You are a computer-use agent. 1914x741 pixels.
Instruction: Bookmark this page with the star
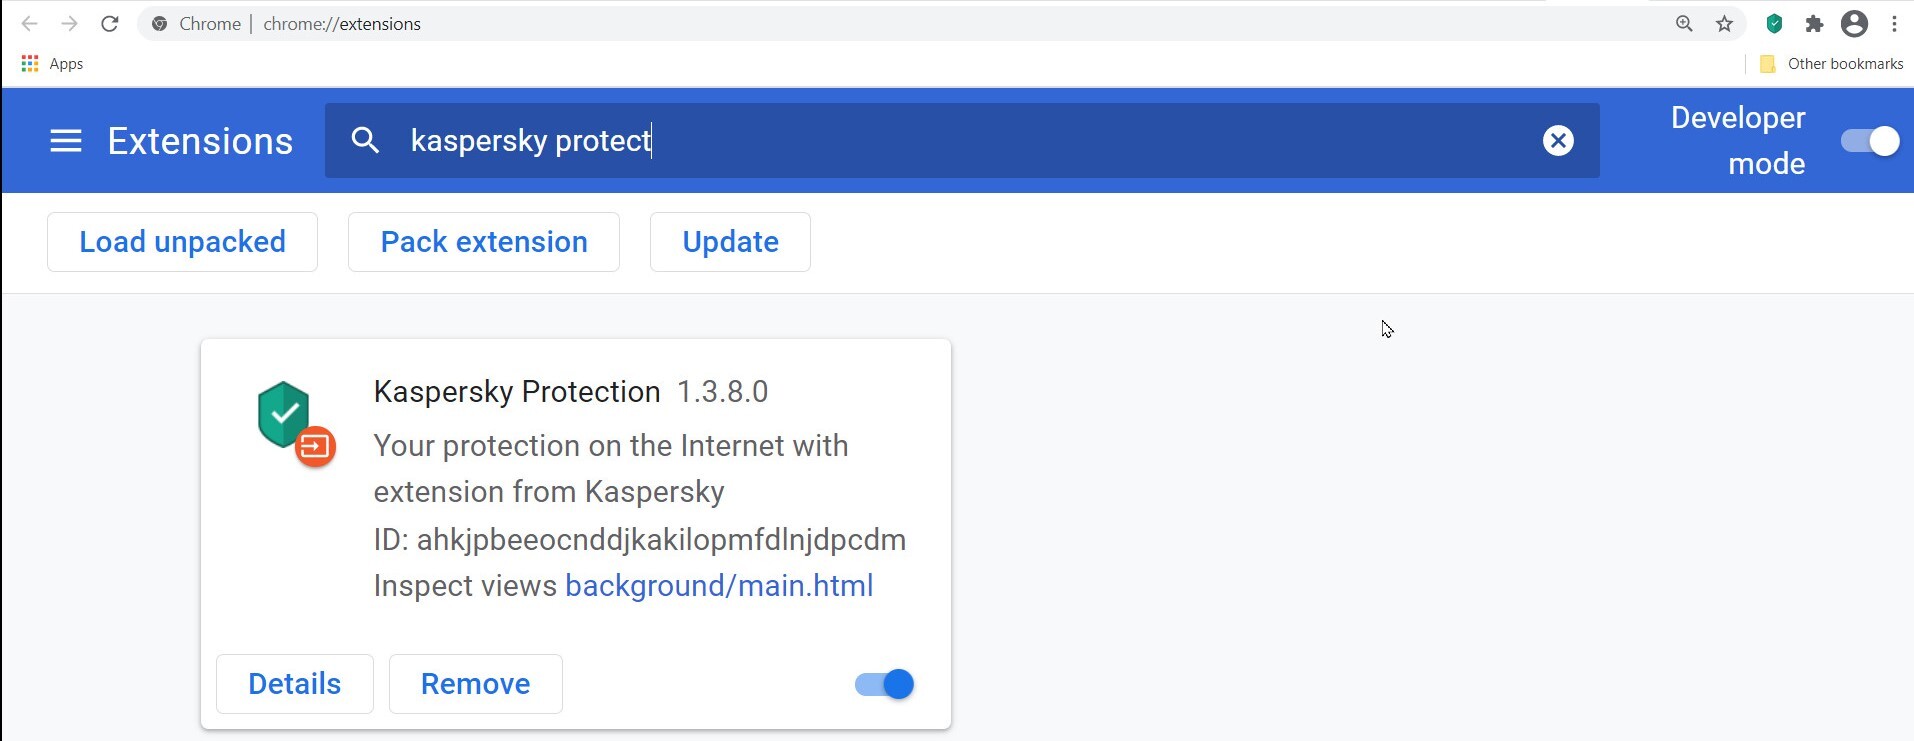1724,24
